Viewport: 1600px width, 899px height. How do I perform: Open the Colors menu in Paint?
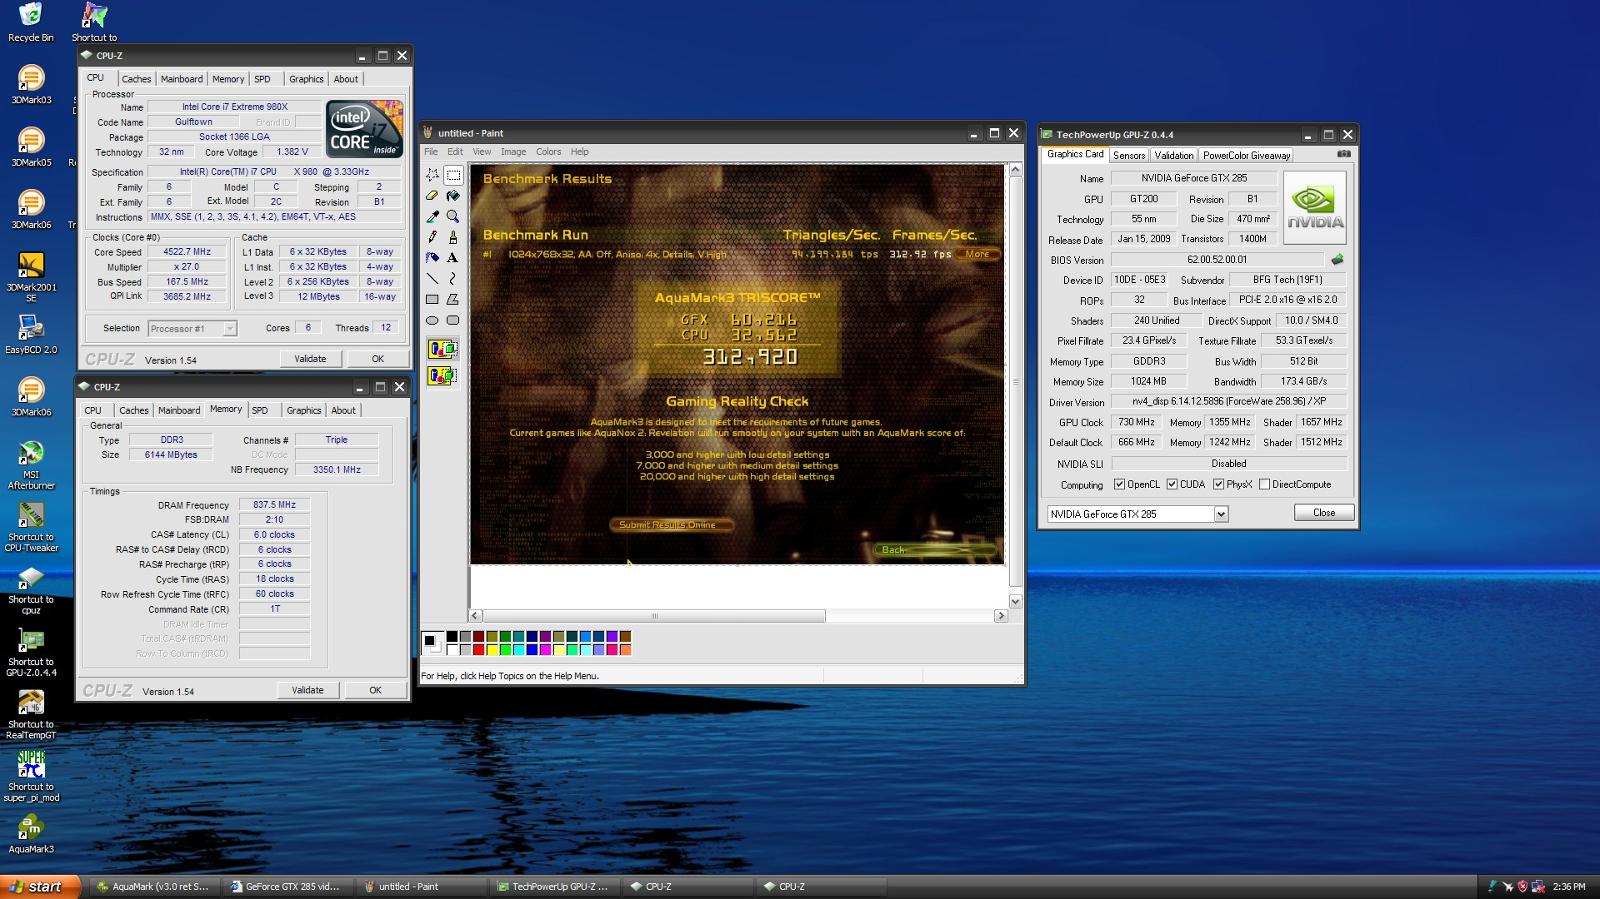point(548,152)
